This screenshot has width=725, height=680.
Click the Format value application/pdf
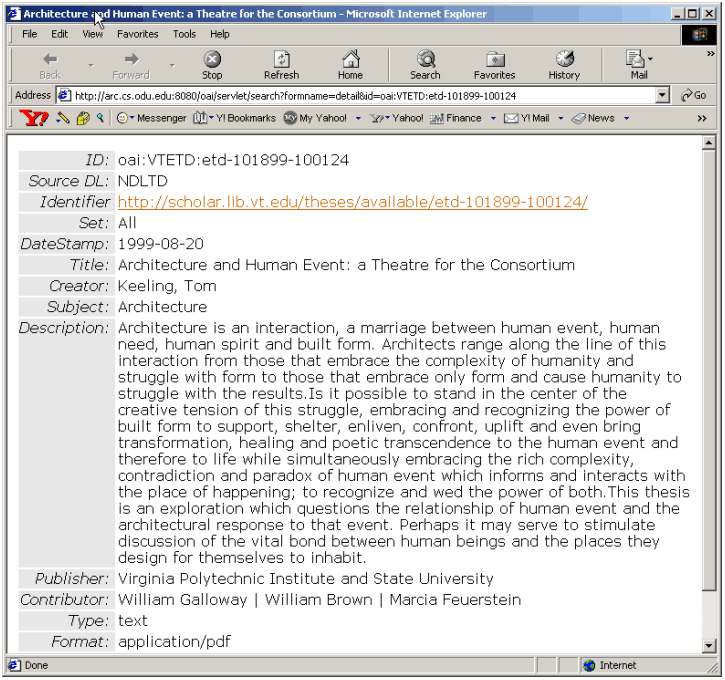coord(174,642)
